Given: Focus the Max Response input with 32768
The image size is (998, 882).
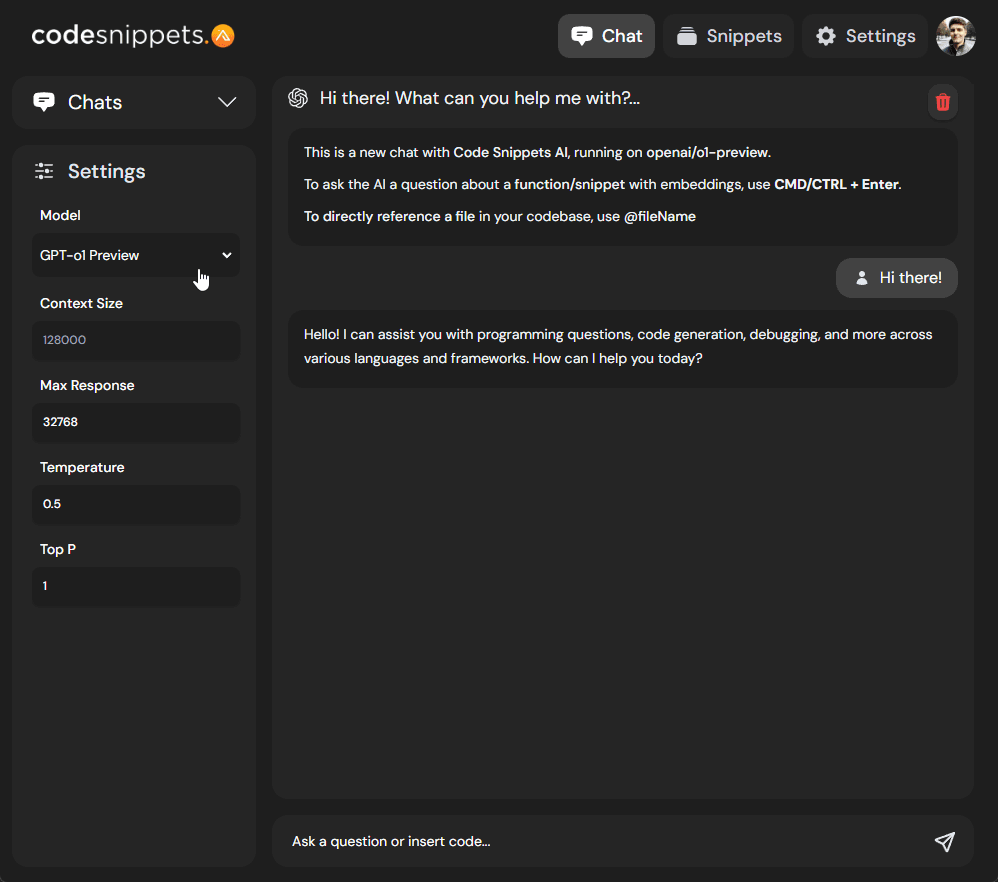Looking at the screenshot, I should pos(136,422).
